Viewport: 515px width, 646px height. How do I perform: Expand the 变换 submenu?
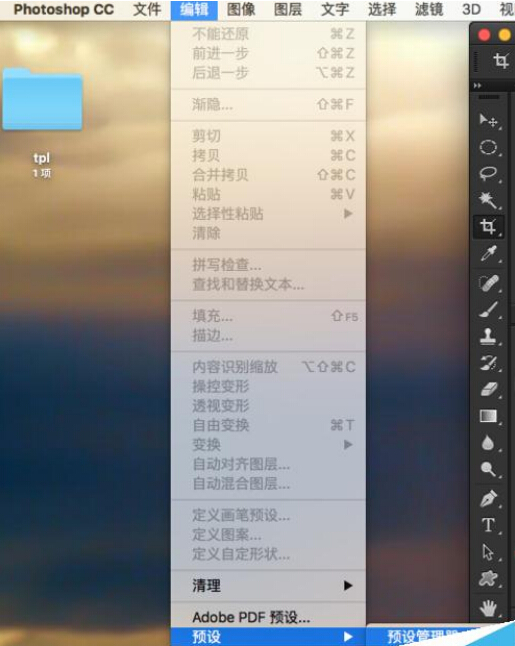pos(268,445)
